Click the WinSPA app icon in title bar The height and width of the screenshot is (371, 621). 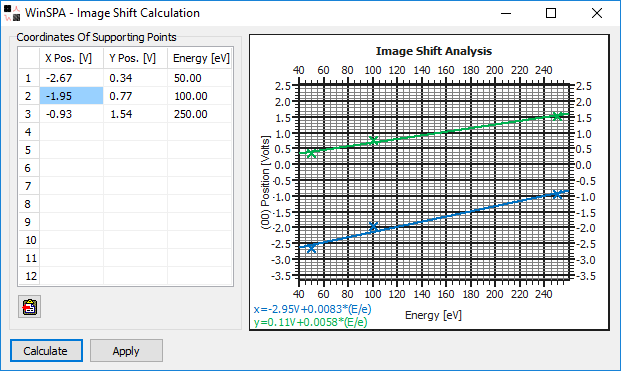click(12, 13)
